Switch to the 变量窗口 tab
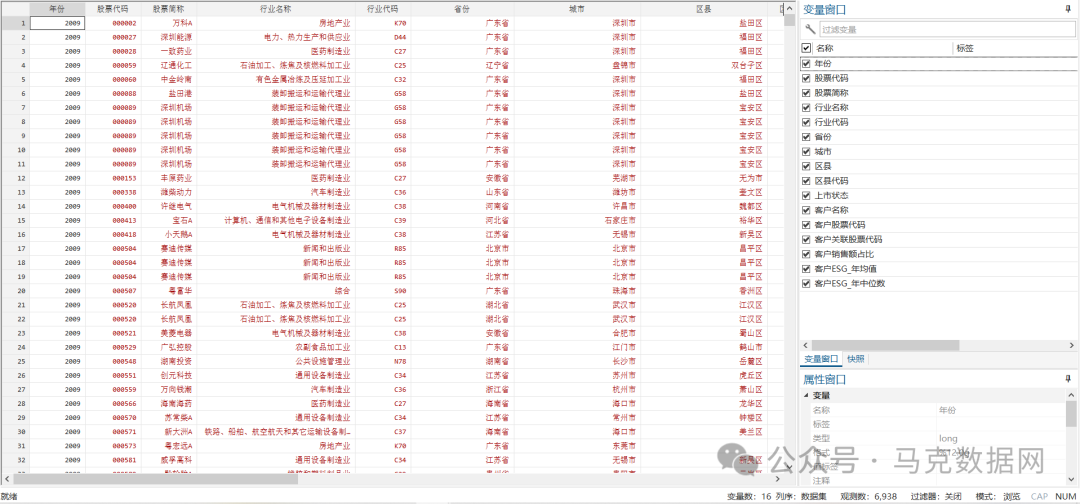Screen dimensions: 1080x504 [x=821, y=359]
